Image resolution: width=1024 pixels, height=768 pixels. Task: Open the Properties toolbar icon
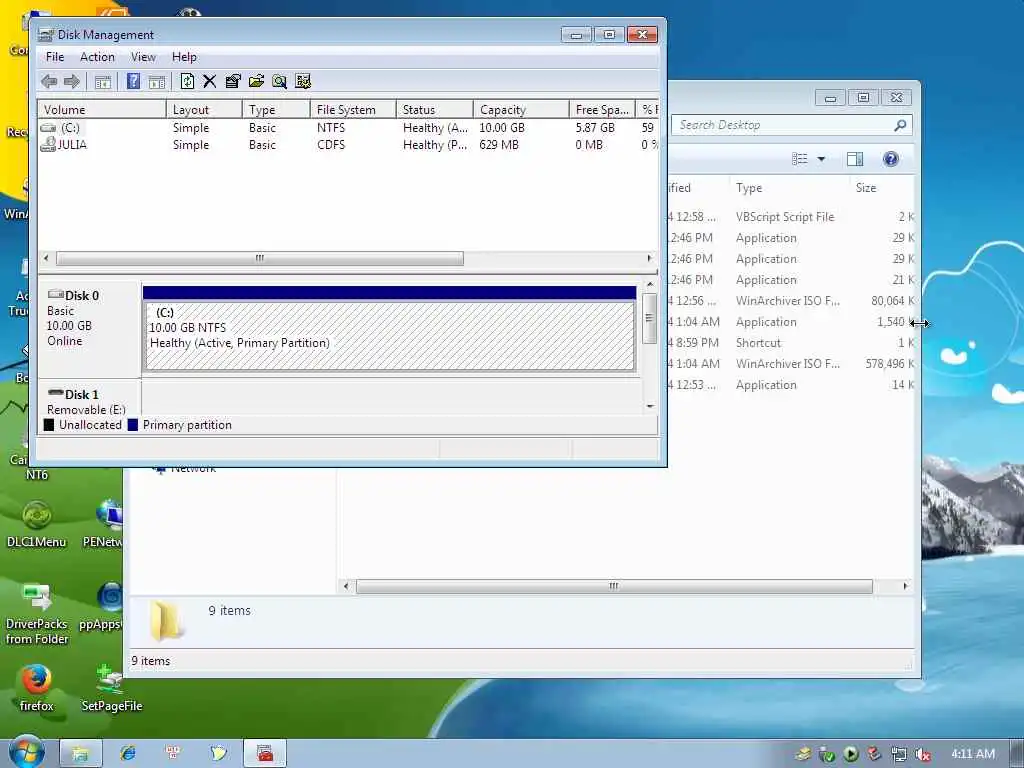click(x=233, y=81)
